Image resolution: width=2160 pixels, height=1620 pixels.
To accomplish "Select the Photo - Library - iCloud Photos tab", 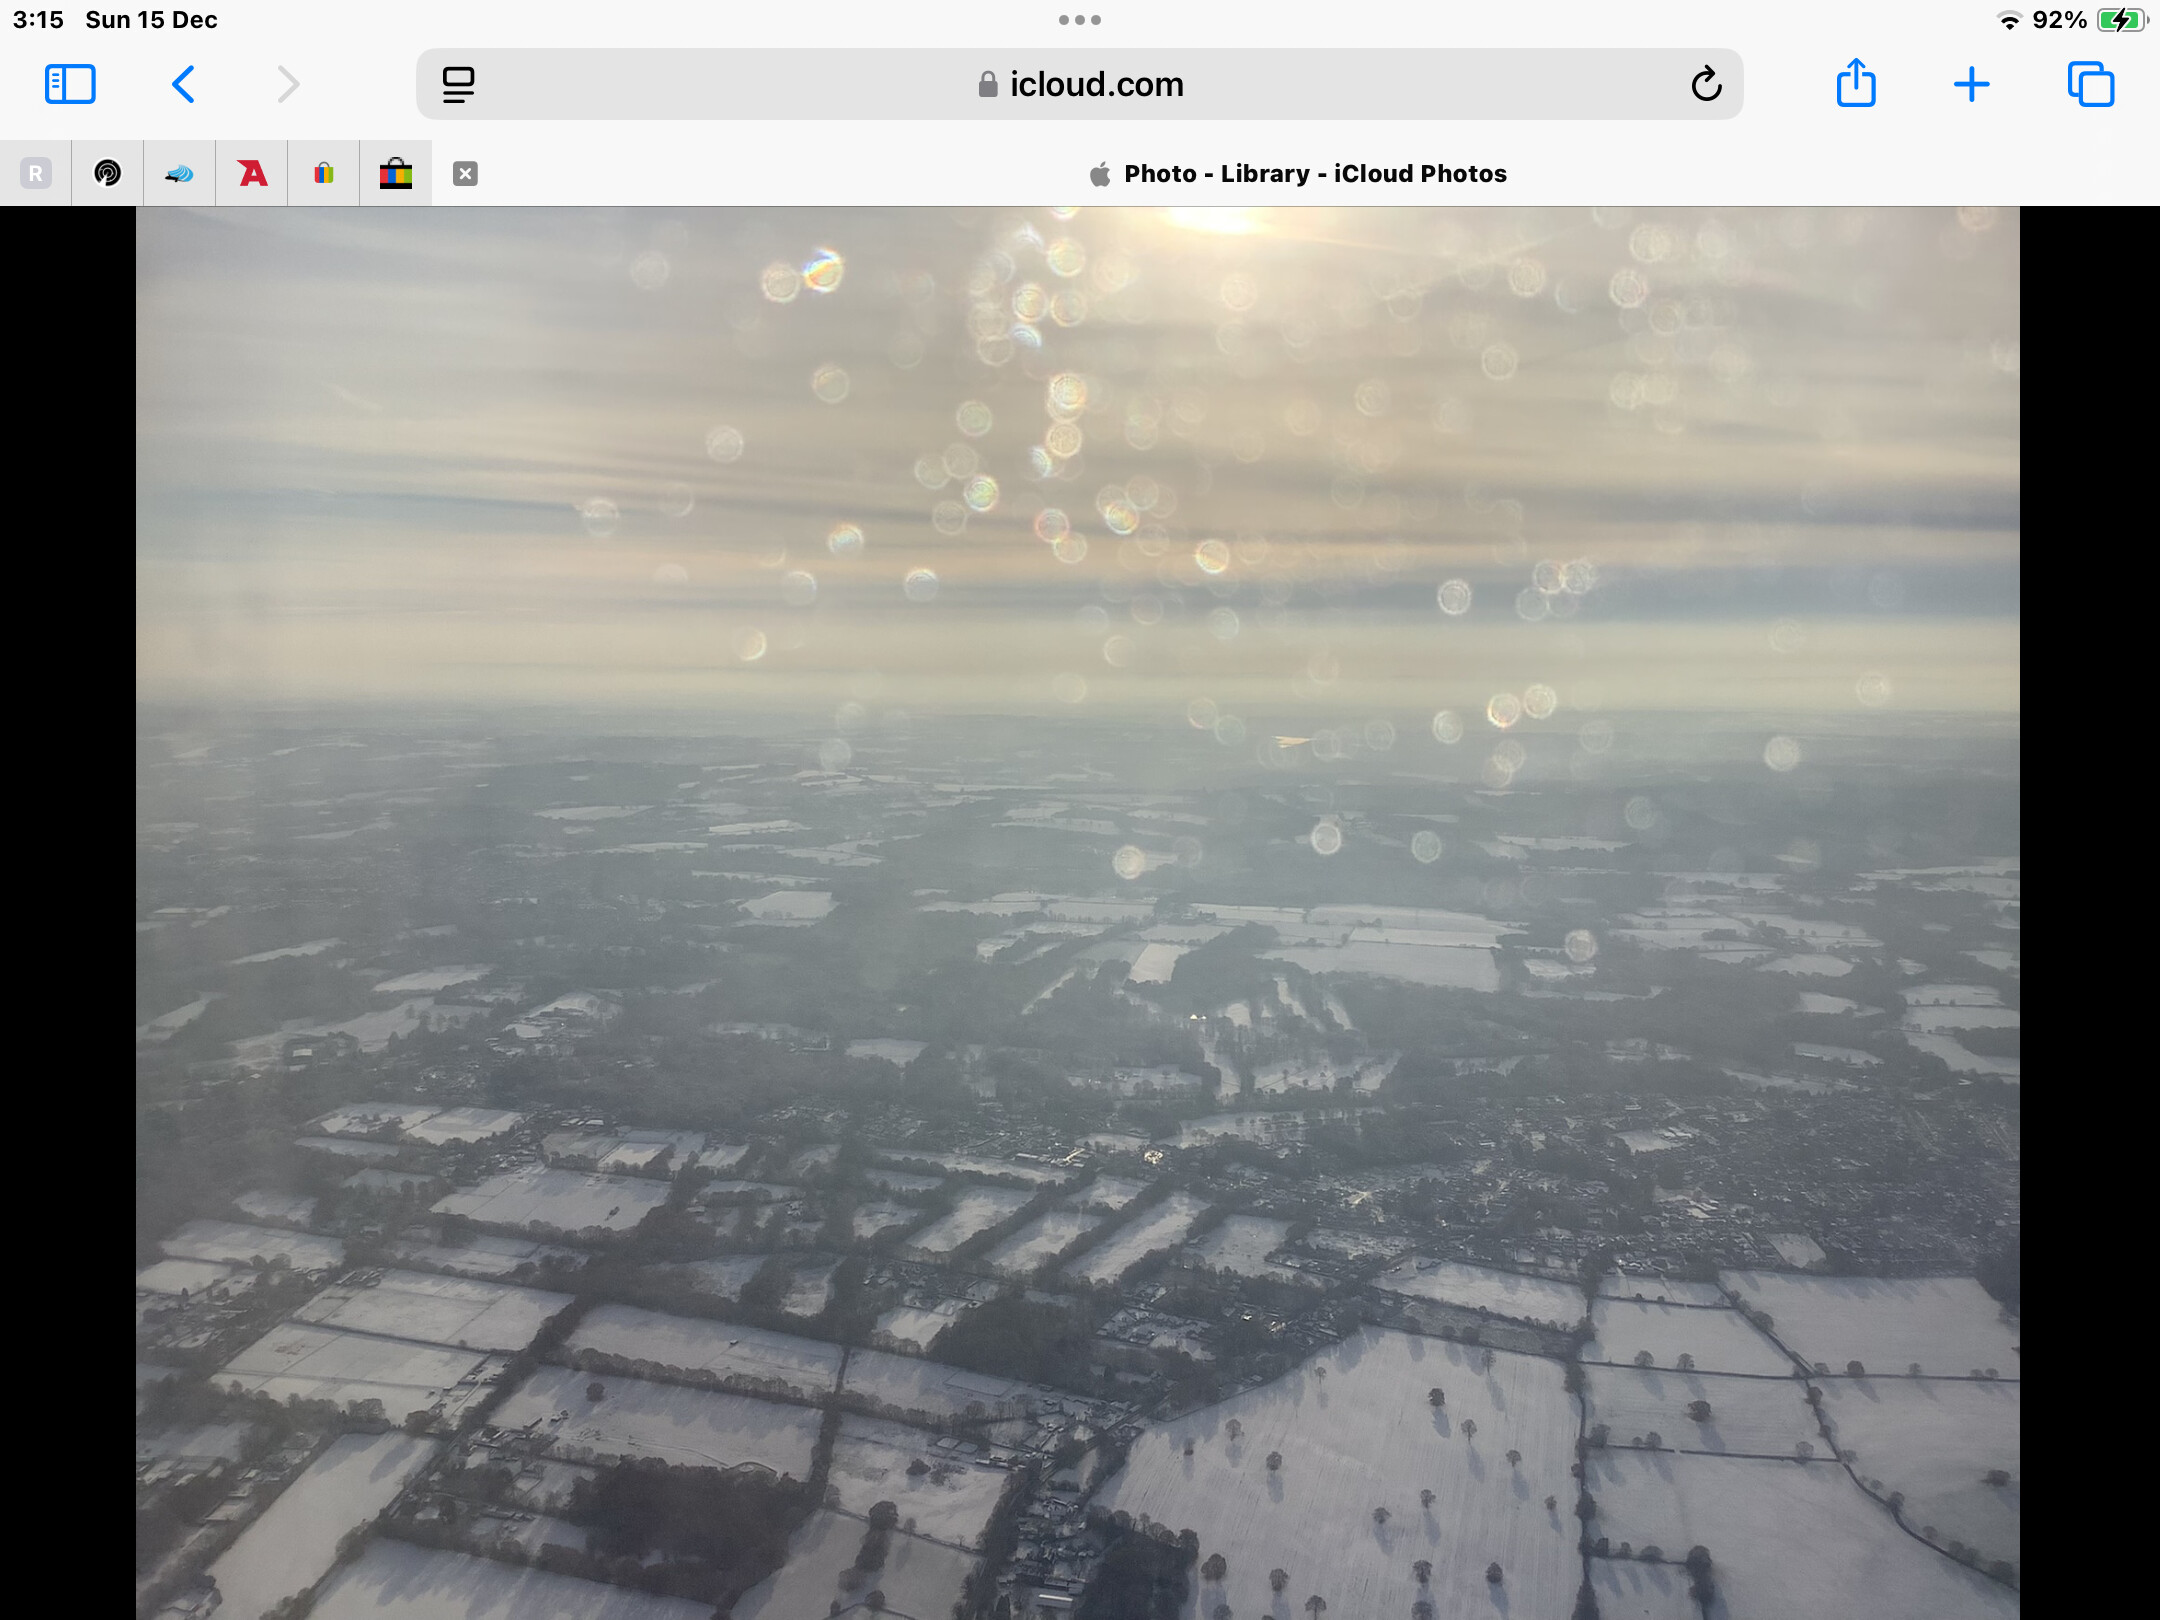I will [1296, 174].
